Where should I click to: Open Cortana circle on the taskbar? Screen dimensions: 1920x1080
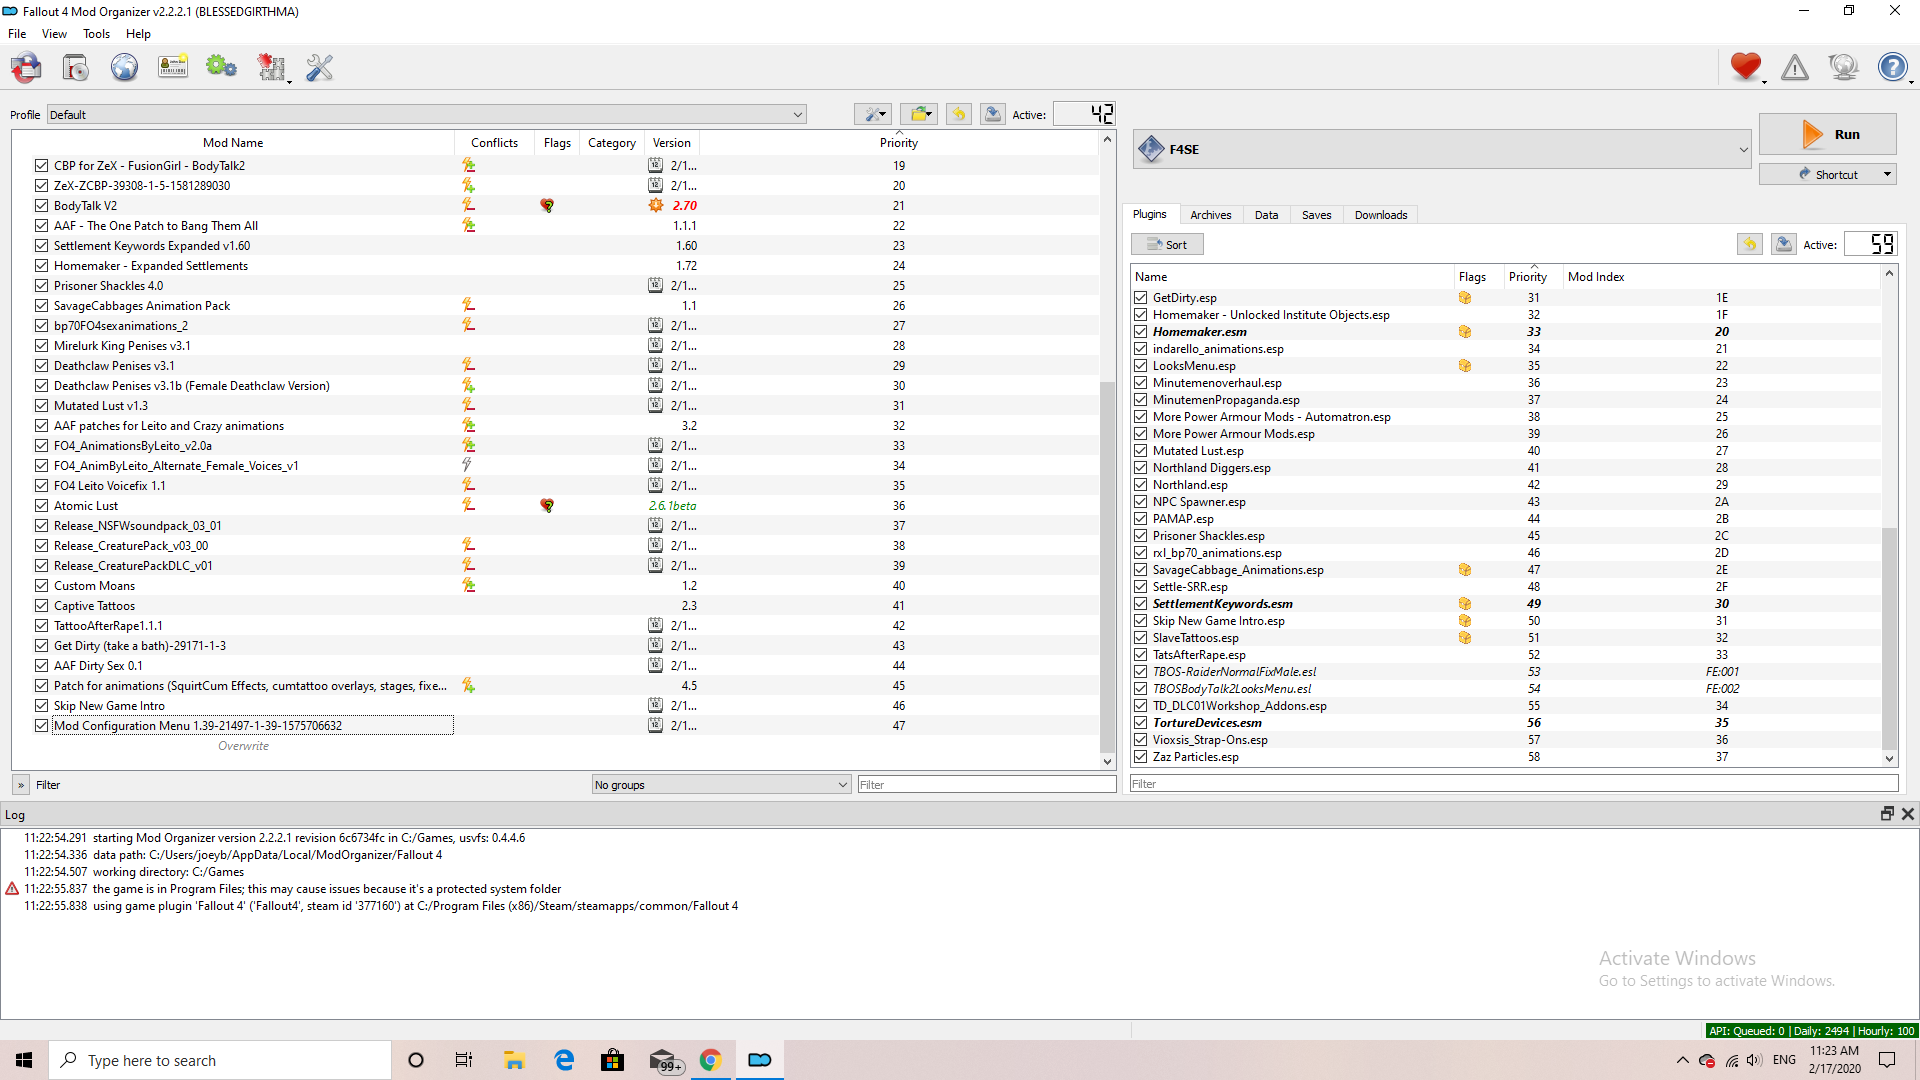(x=416, y=1060)
